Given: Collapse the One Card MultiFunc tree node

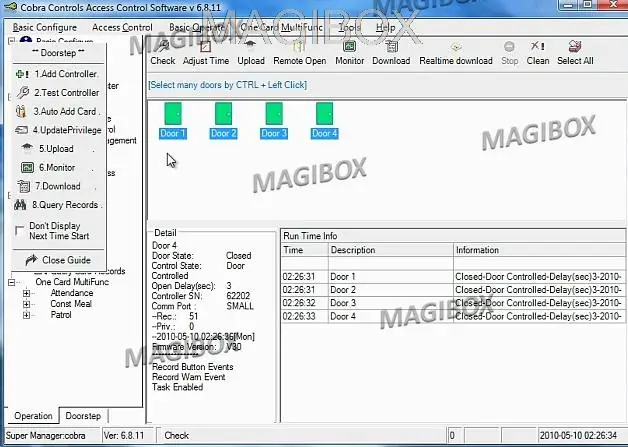Looking at the screenshot, I should (x=12, y=282).
